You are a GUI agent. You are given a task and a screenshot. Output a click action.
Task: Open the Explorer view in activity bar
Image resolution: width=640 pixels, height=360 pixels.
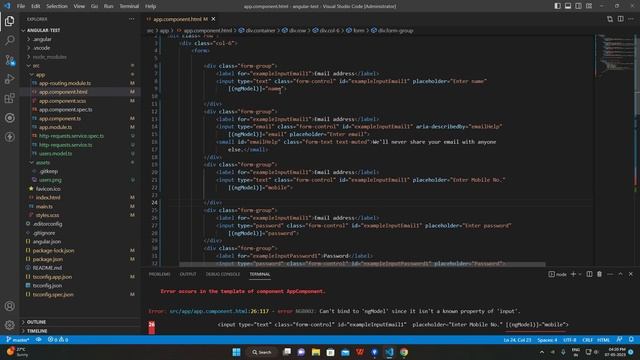click(9, 21)
